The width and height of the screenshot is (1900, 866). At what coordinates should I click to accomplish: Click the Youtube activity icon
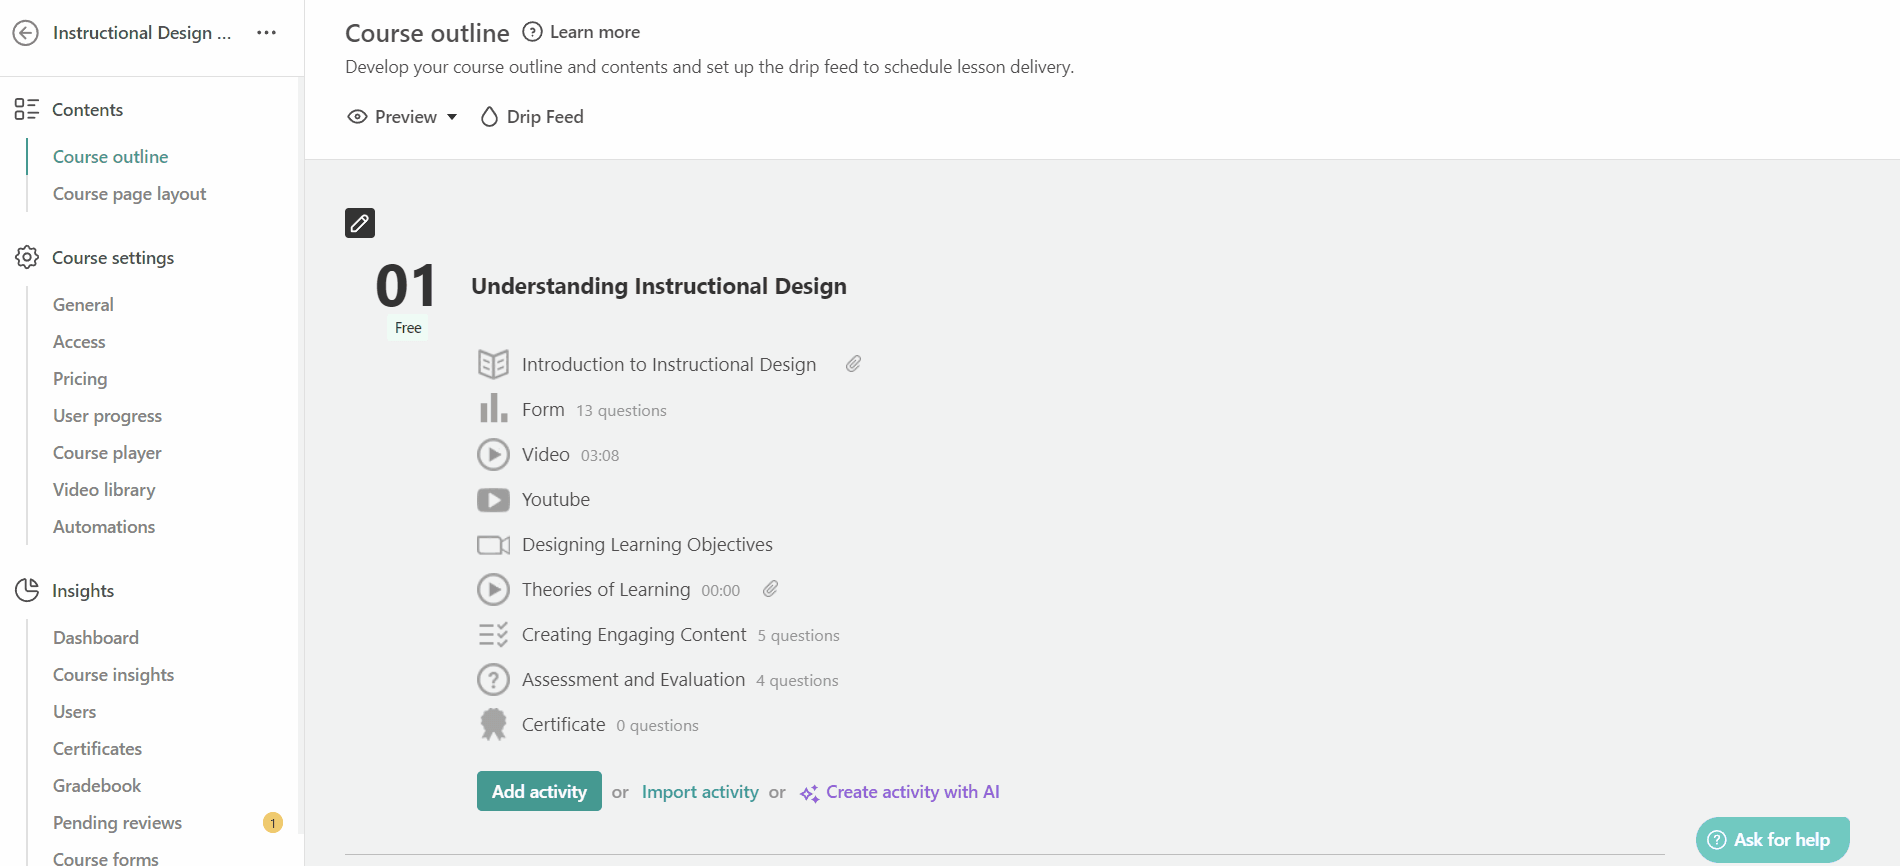493,499
